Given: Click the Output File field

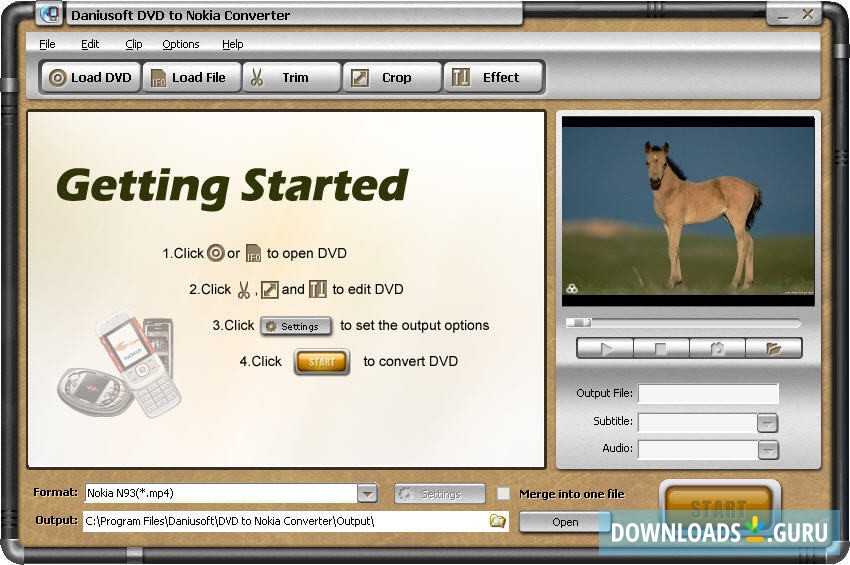Looking at the screenshot, I should coord(708,394).
